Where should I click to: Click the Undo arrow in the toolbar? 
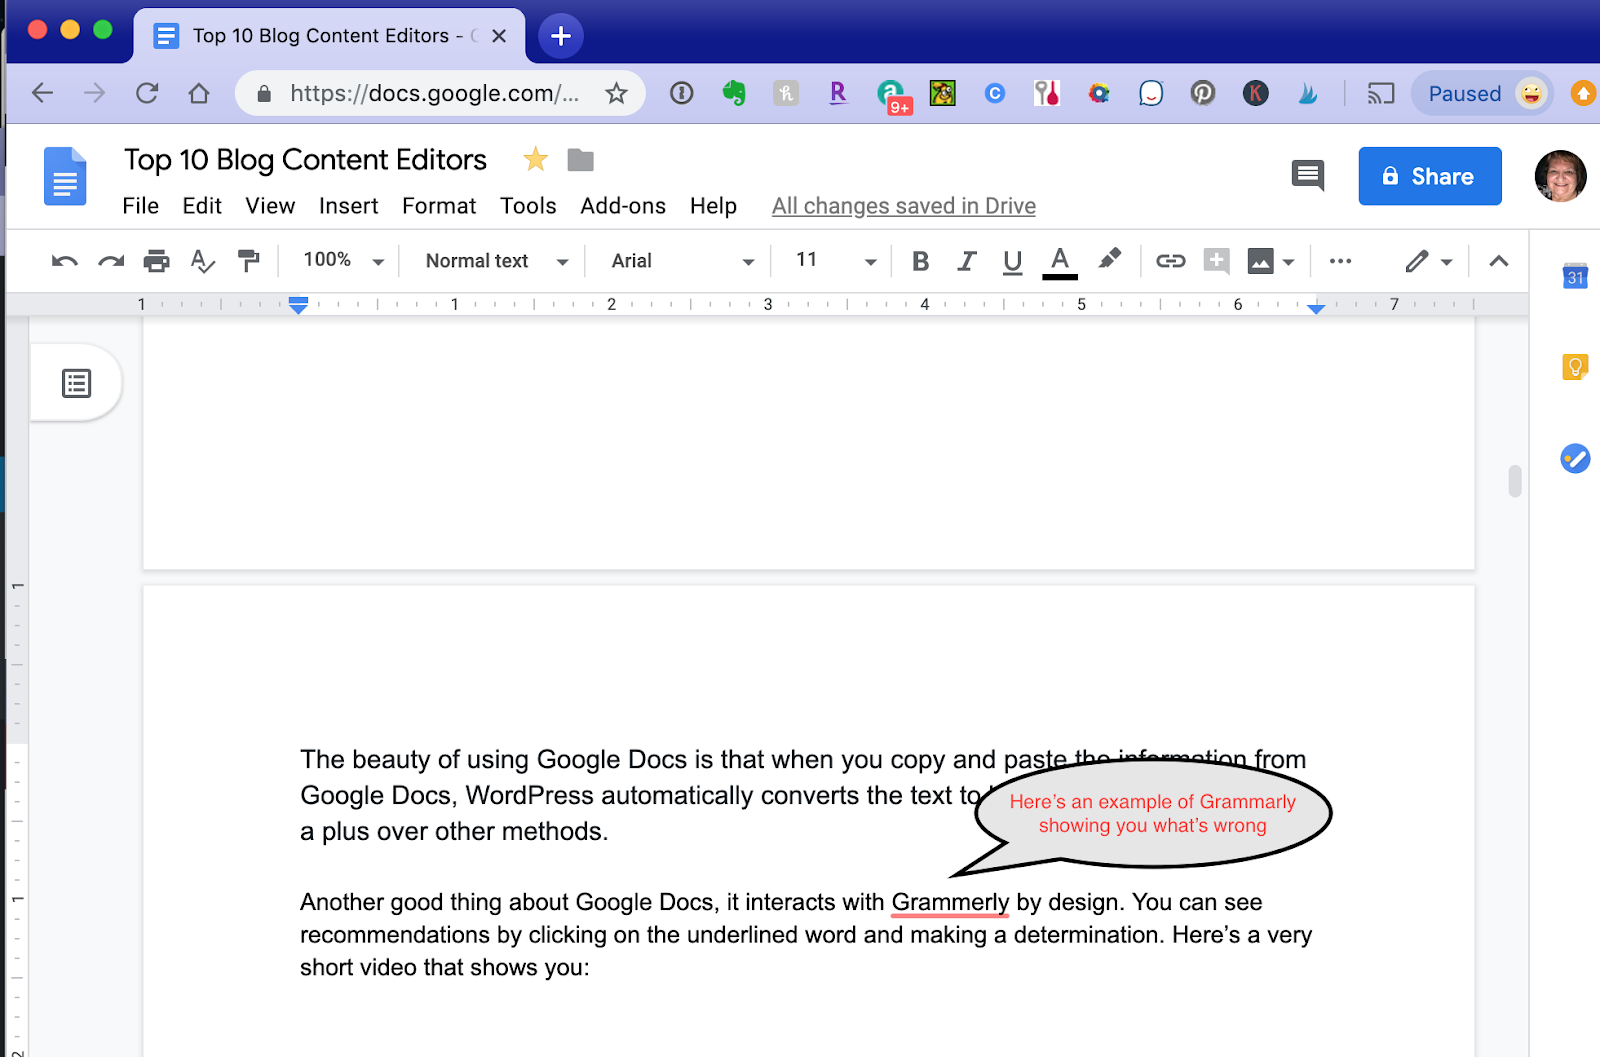tap(65, 261)
